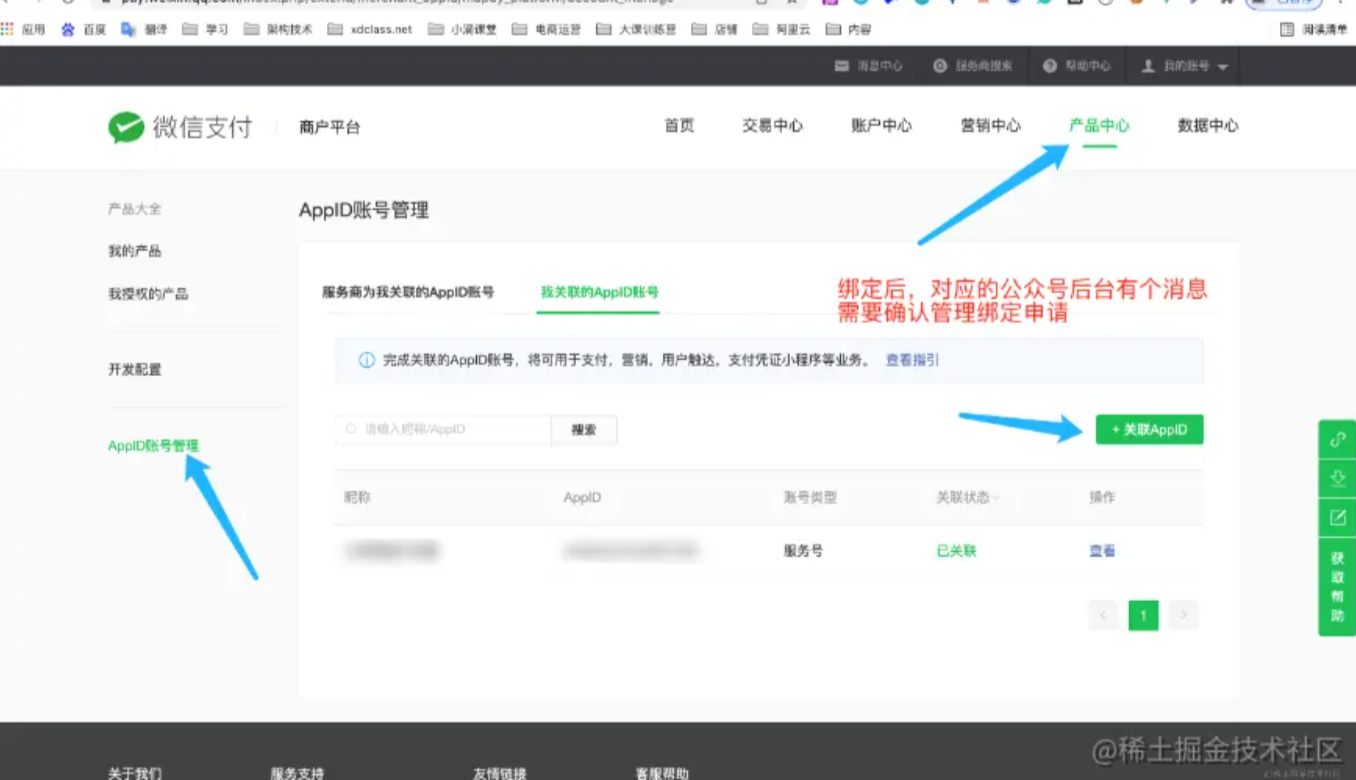This screenshot has width=1356, height=780.
Task: Open the 电商运营 bookmark folder
Action: (x=546, y=29)
